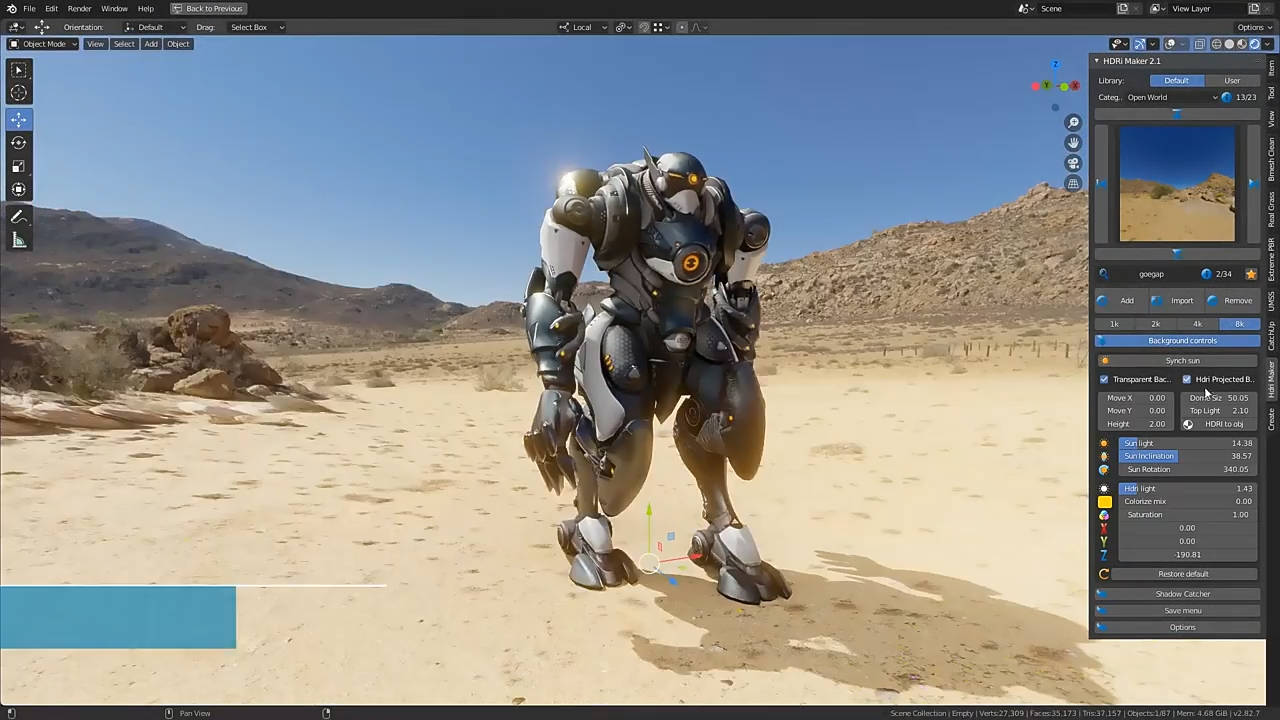Viewport: 1280px width, 720px height.
Task: Show next HDRI with right arrow
Action: pyautogui.click(x=1252, y=183)
